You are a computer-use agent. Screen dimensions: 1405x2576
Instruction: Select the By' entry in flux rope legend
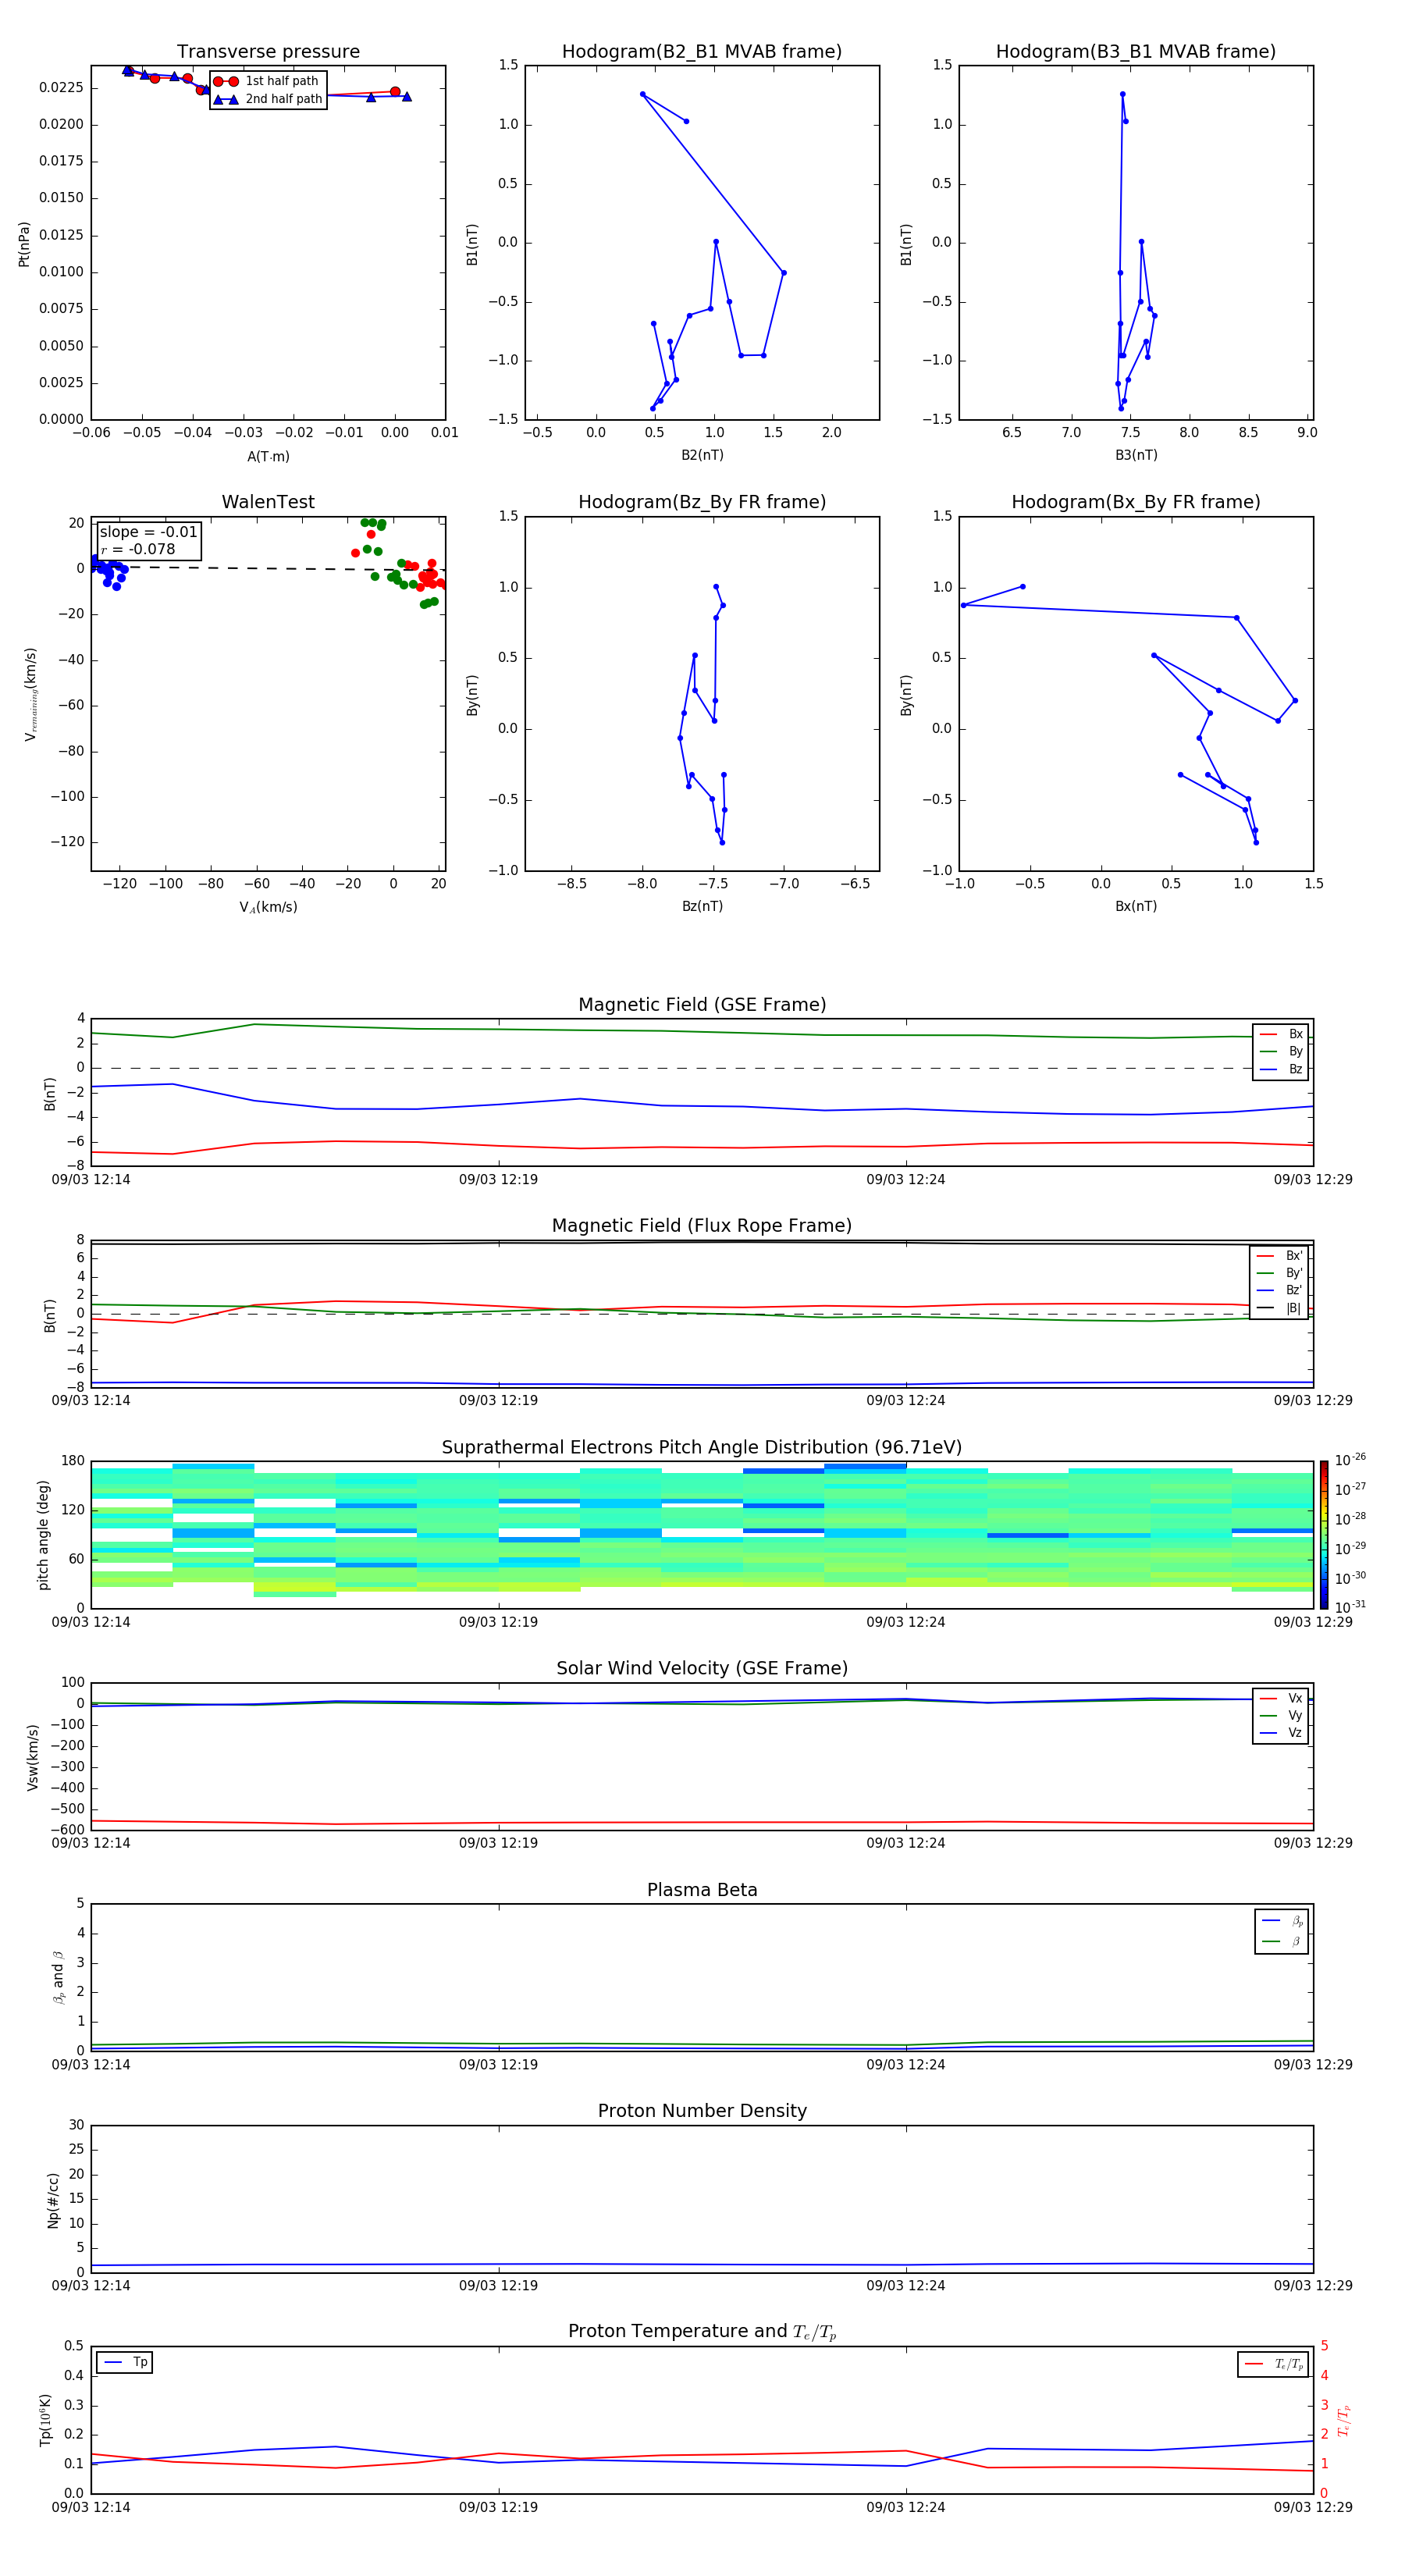click(x=1280, y=1273)
